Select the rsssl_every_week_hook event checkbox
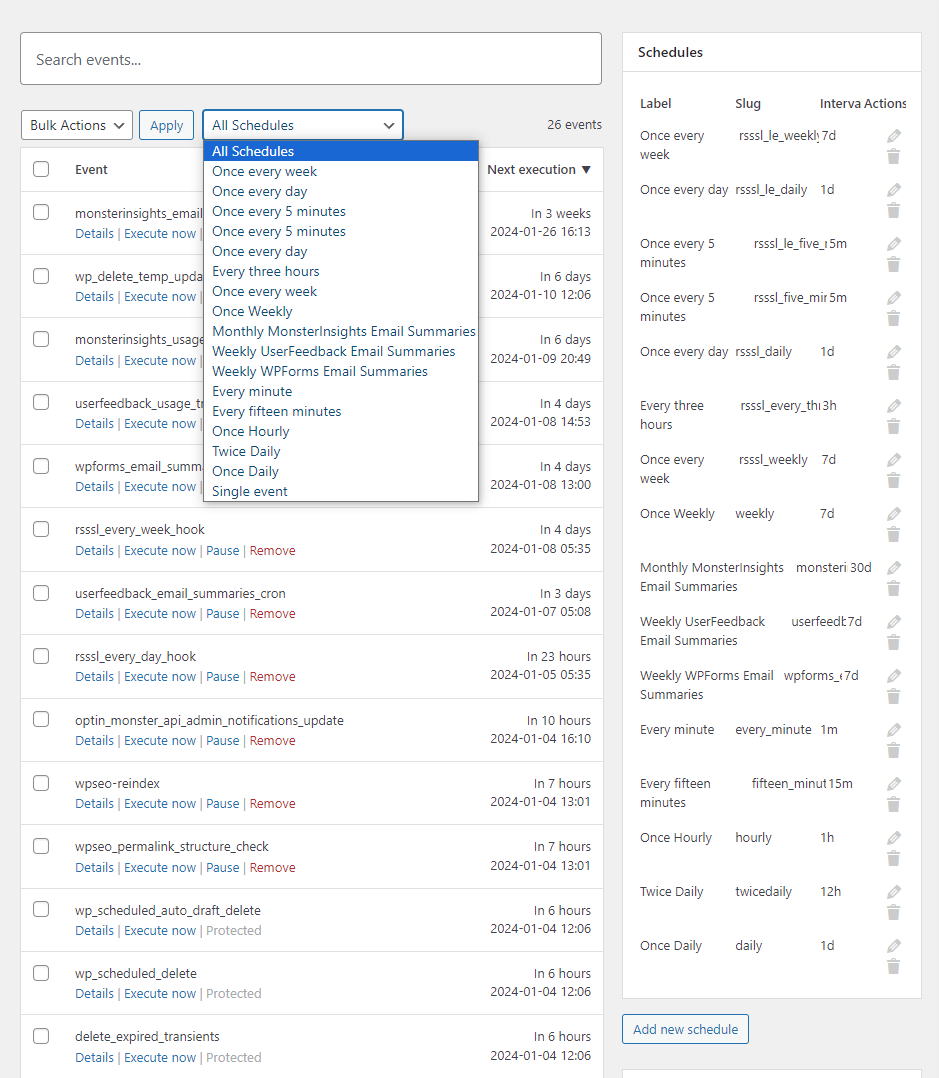The height and width of the screenshot is (1078, 939). tap(41, 529)
